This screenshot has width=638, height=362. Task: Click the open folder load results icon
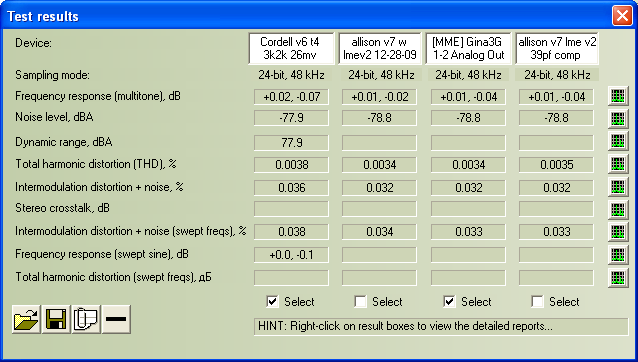point(26,319)
